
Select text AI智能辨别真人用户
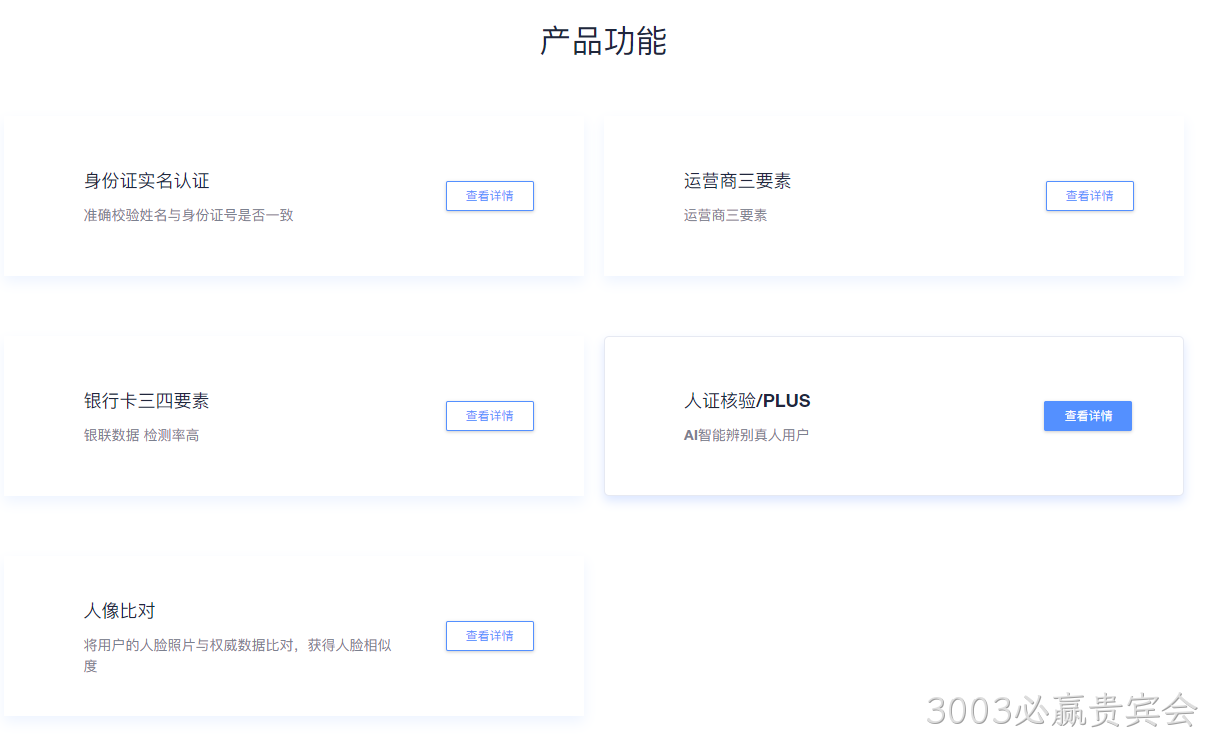[746, 435]
